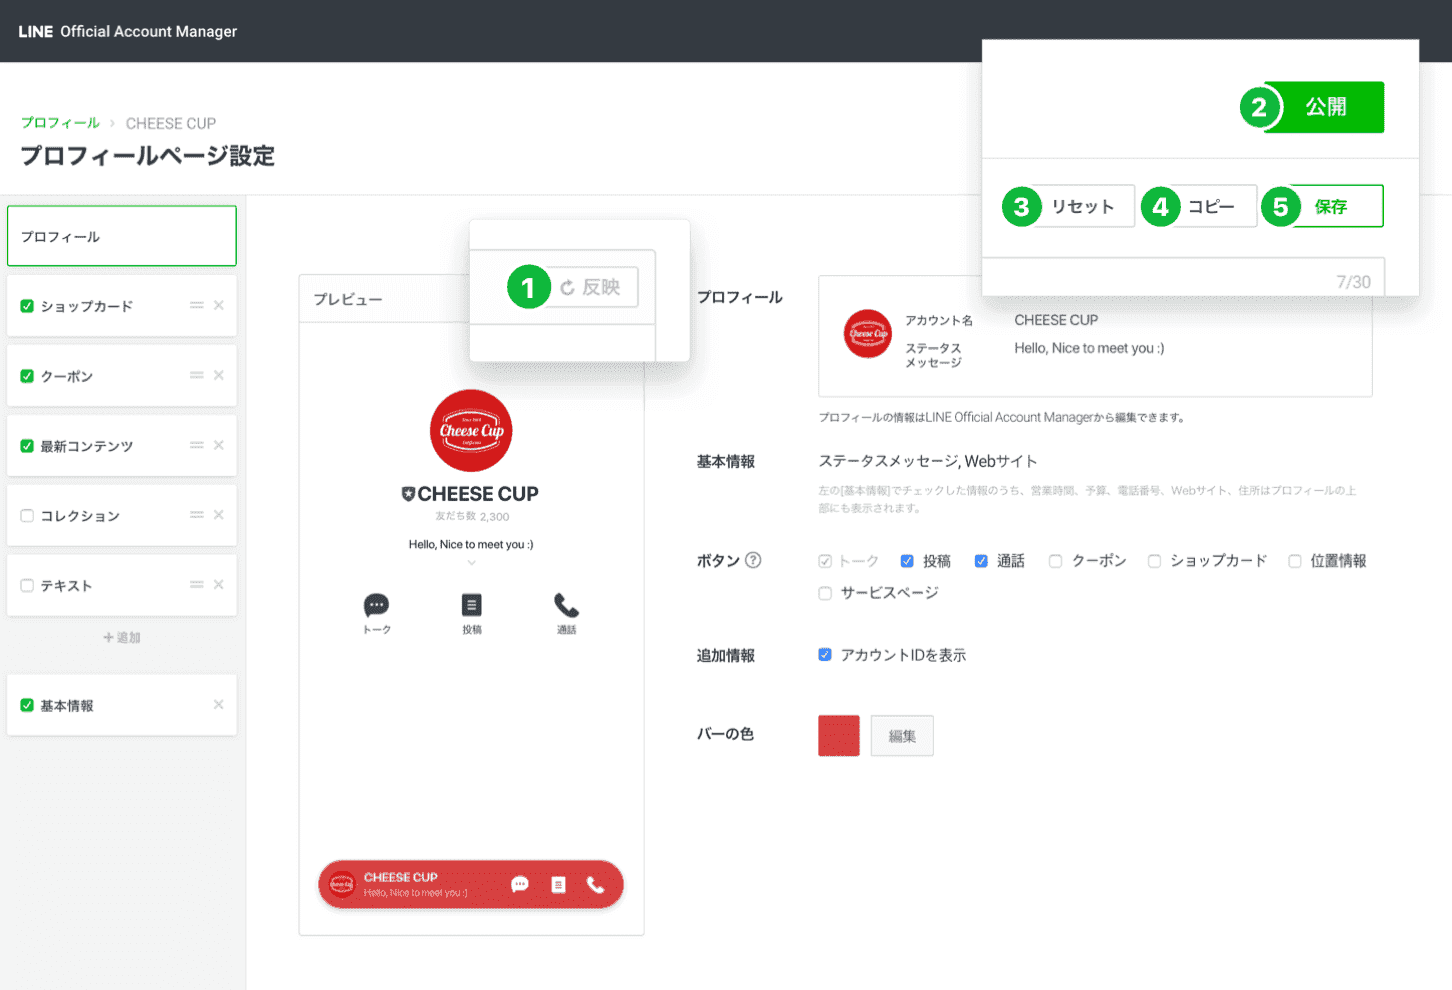Click the chat icon in the red bottom bar

point(520,884)
